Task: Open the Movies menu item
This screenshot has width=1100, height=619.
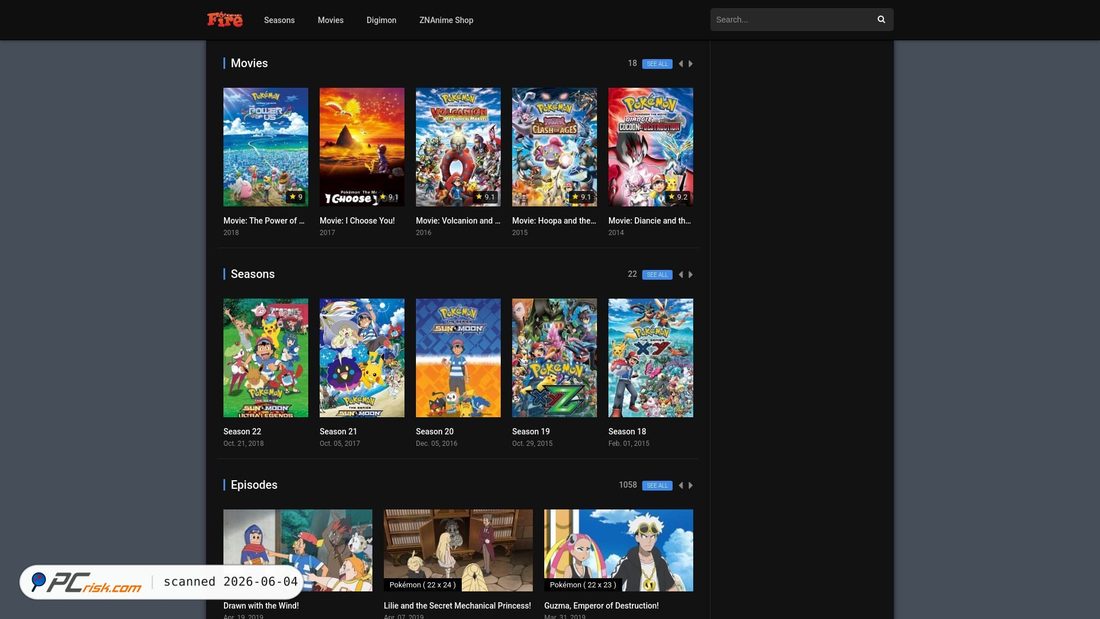Action: tap(330, 20)
